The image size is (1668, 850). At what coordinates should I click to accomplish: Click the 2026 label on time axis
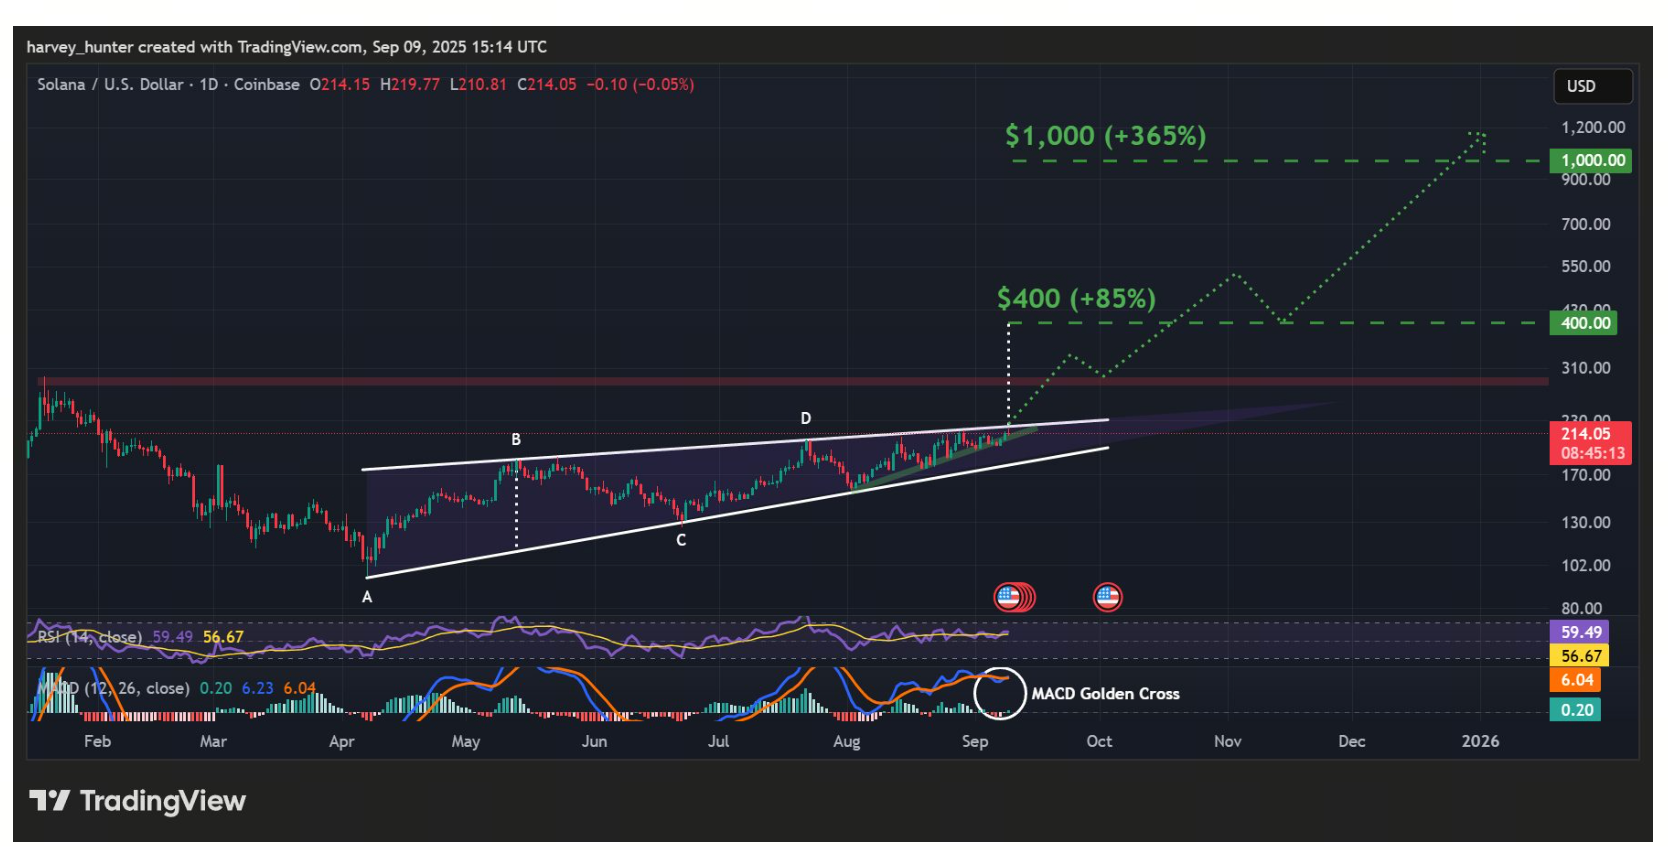(1480, 741)
